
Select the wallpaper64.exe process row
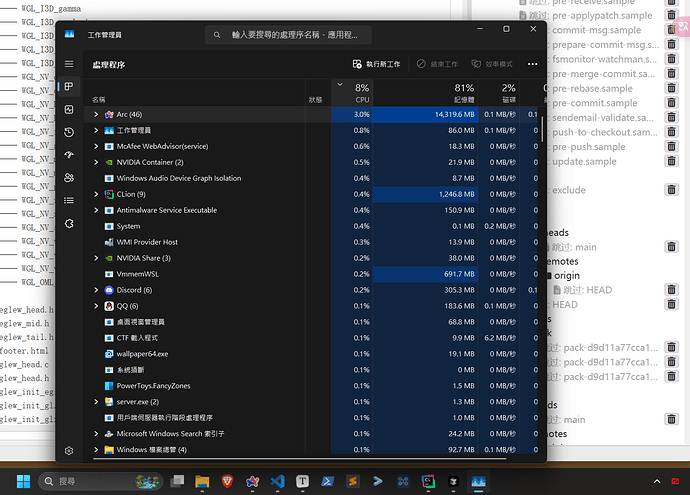[312, 354]
